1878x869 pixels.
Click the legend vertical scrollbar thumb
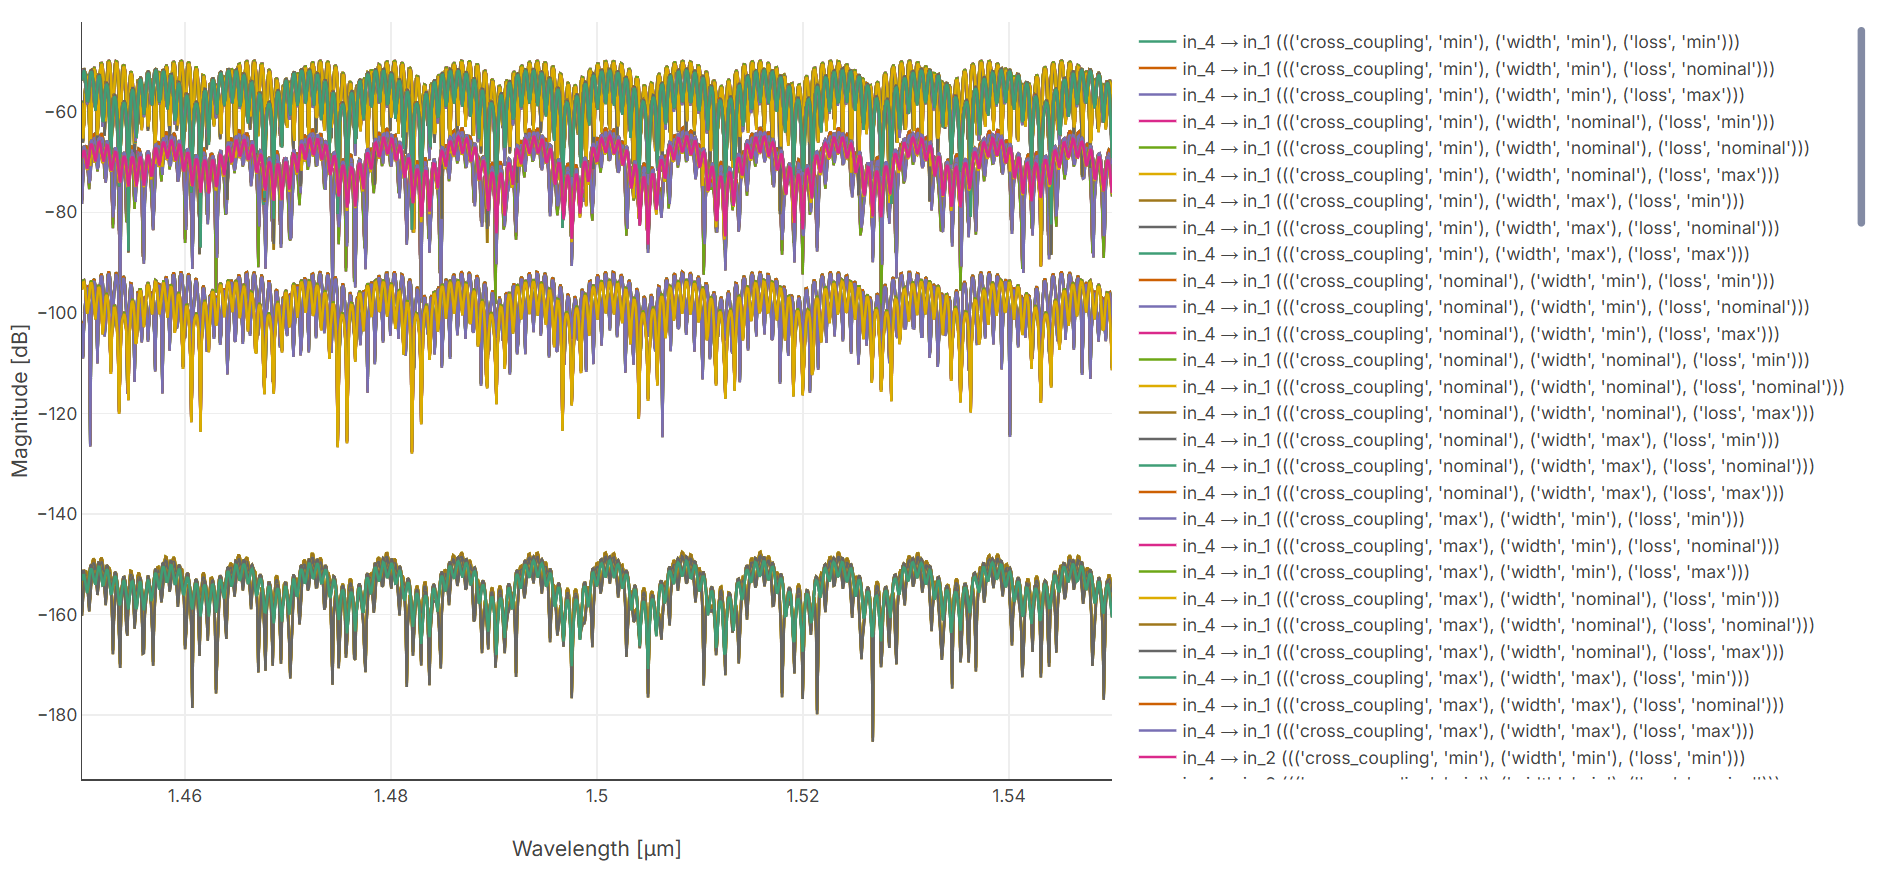[1860, 127]
